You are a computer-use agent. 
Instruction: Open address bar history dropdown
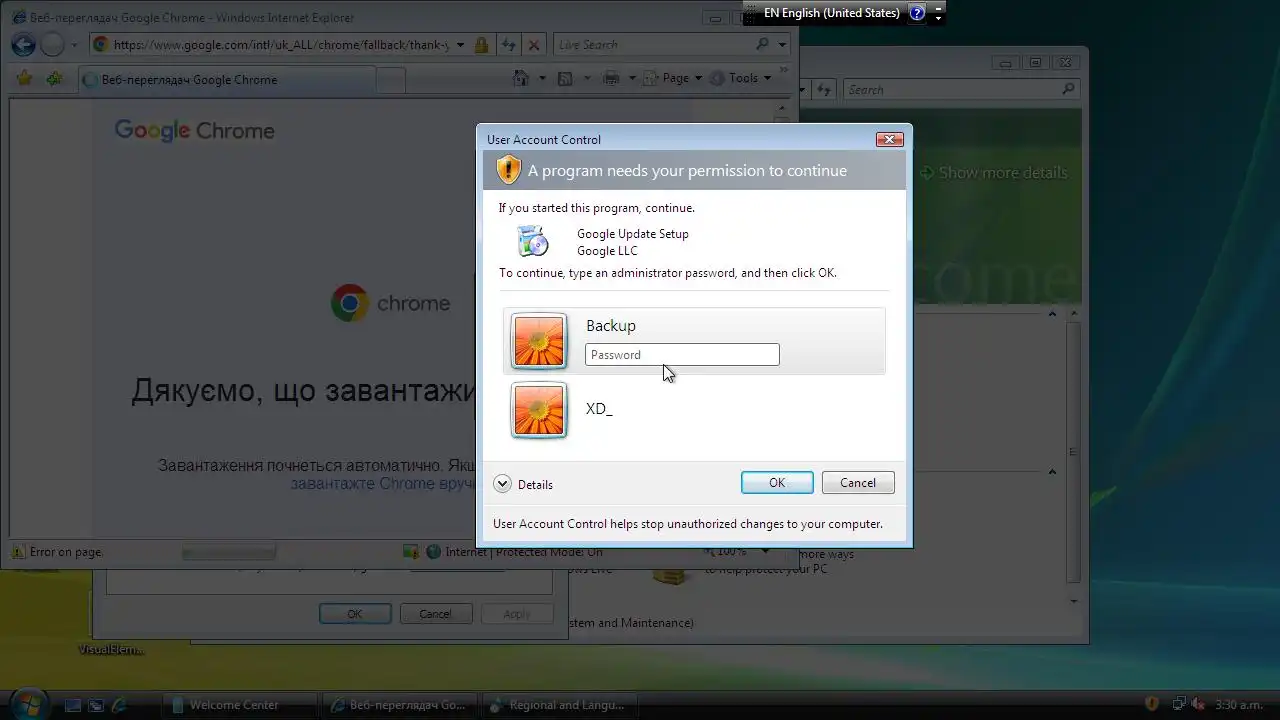pos(462,45)
